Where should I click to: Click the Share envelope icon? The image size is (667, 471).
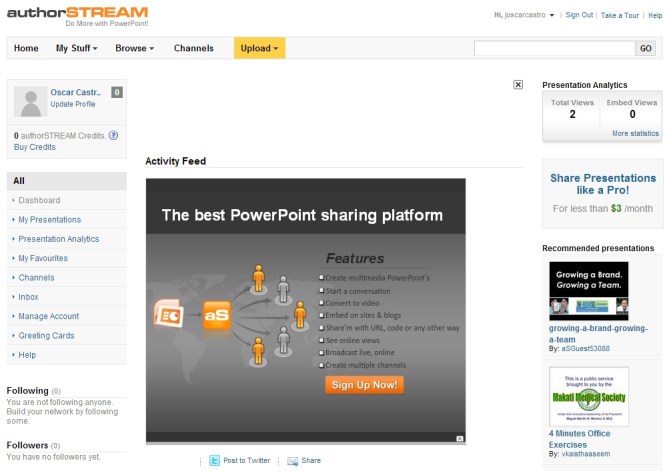(292, 460)
